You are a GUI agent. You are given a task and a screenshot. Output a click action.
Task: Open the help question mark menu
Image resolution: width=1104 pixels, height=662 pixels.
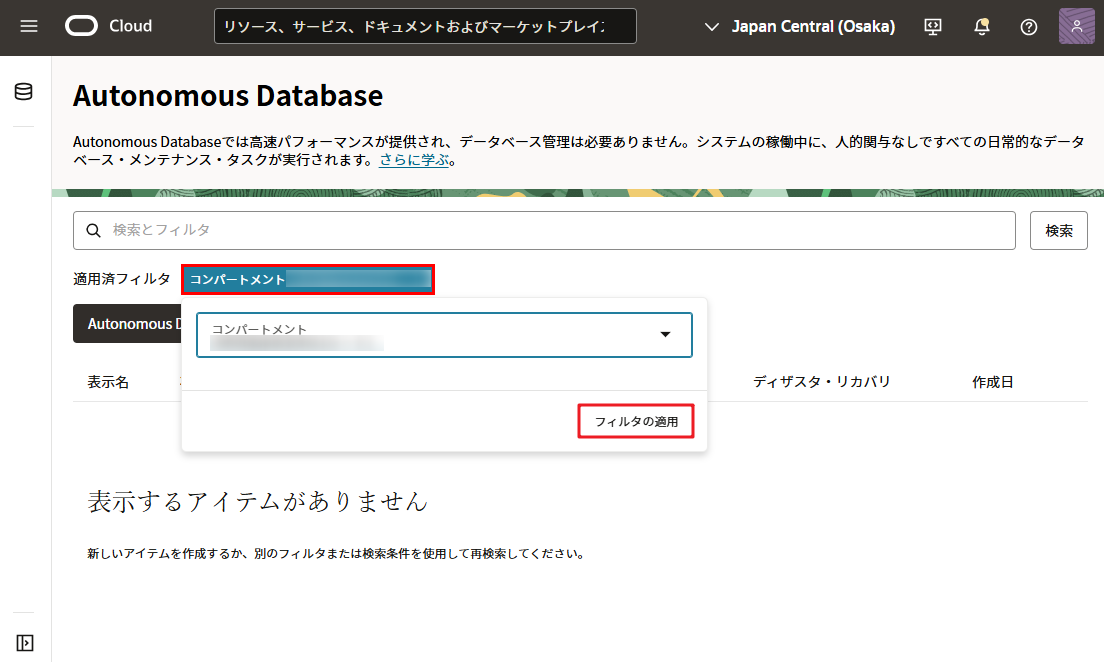1028,27
